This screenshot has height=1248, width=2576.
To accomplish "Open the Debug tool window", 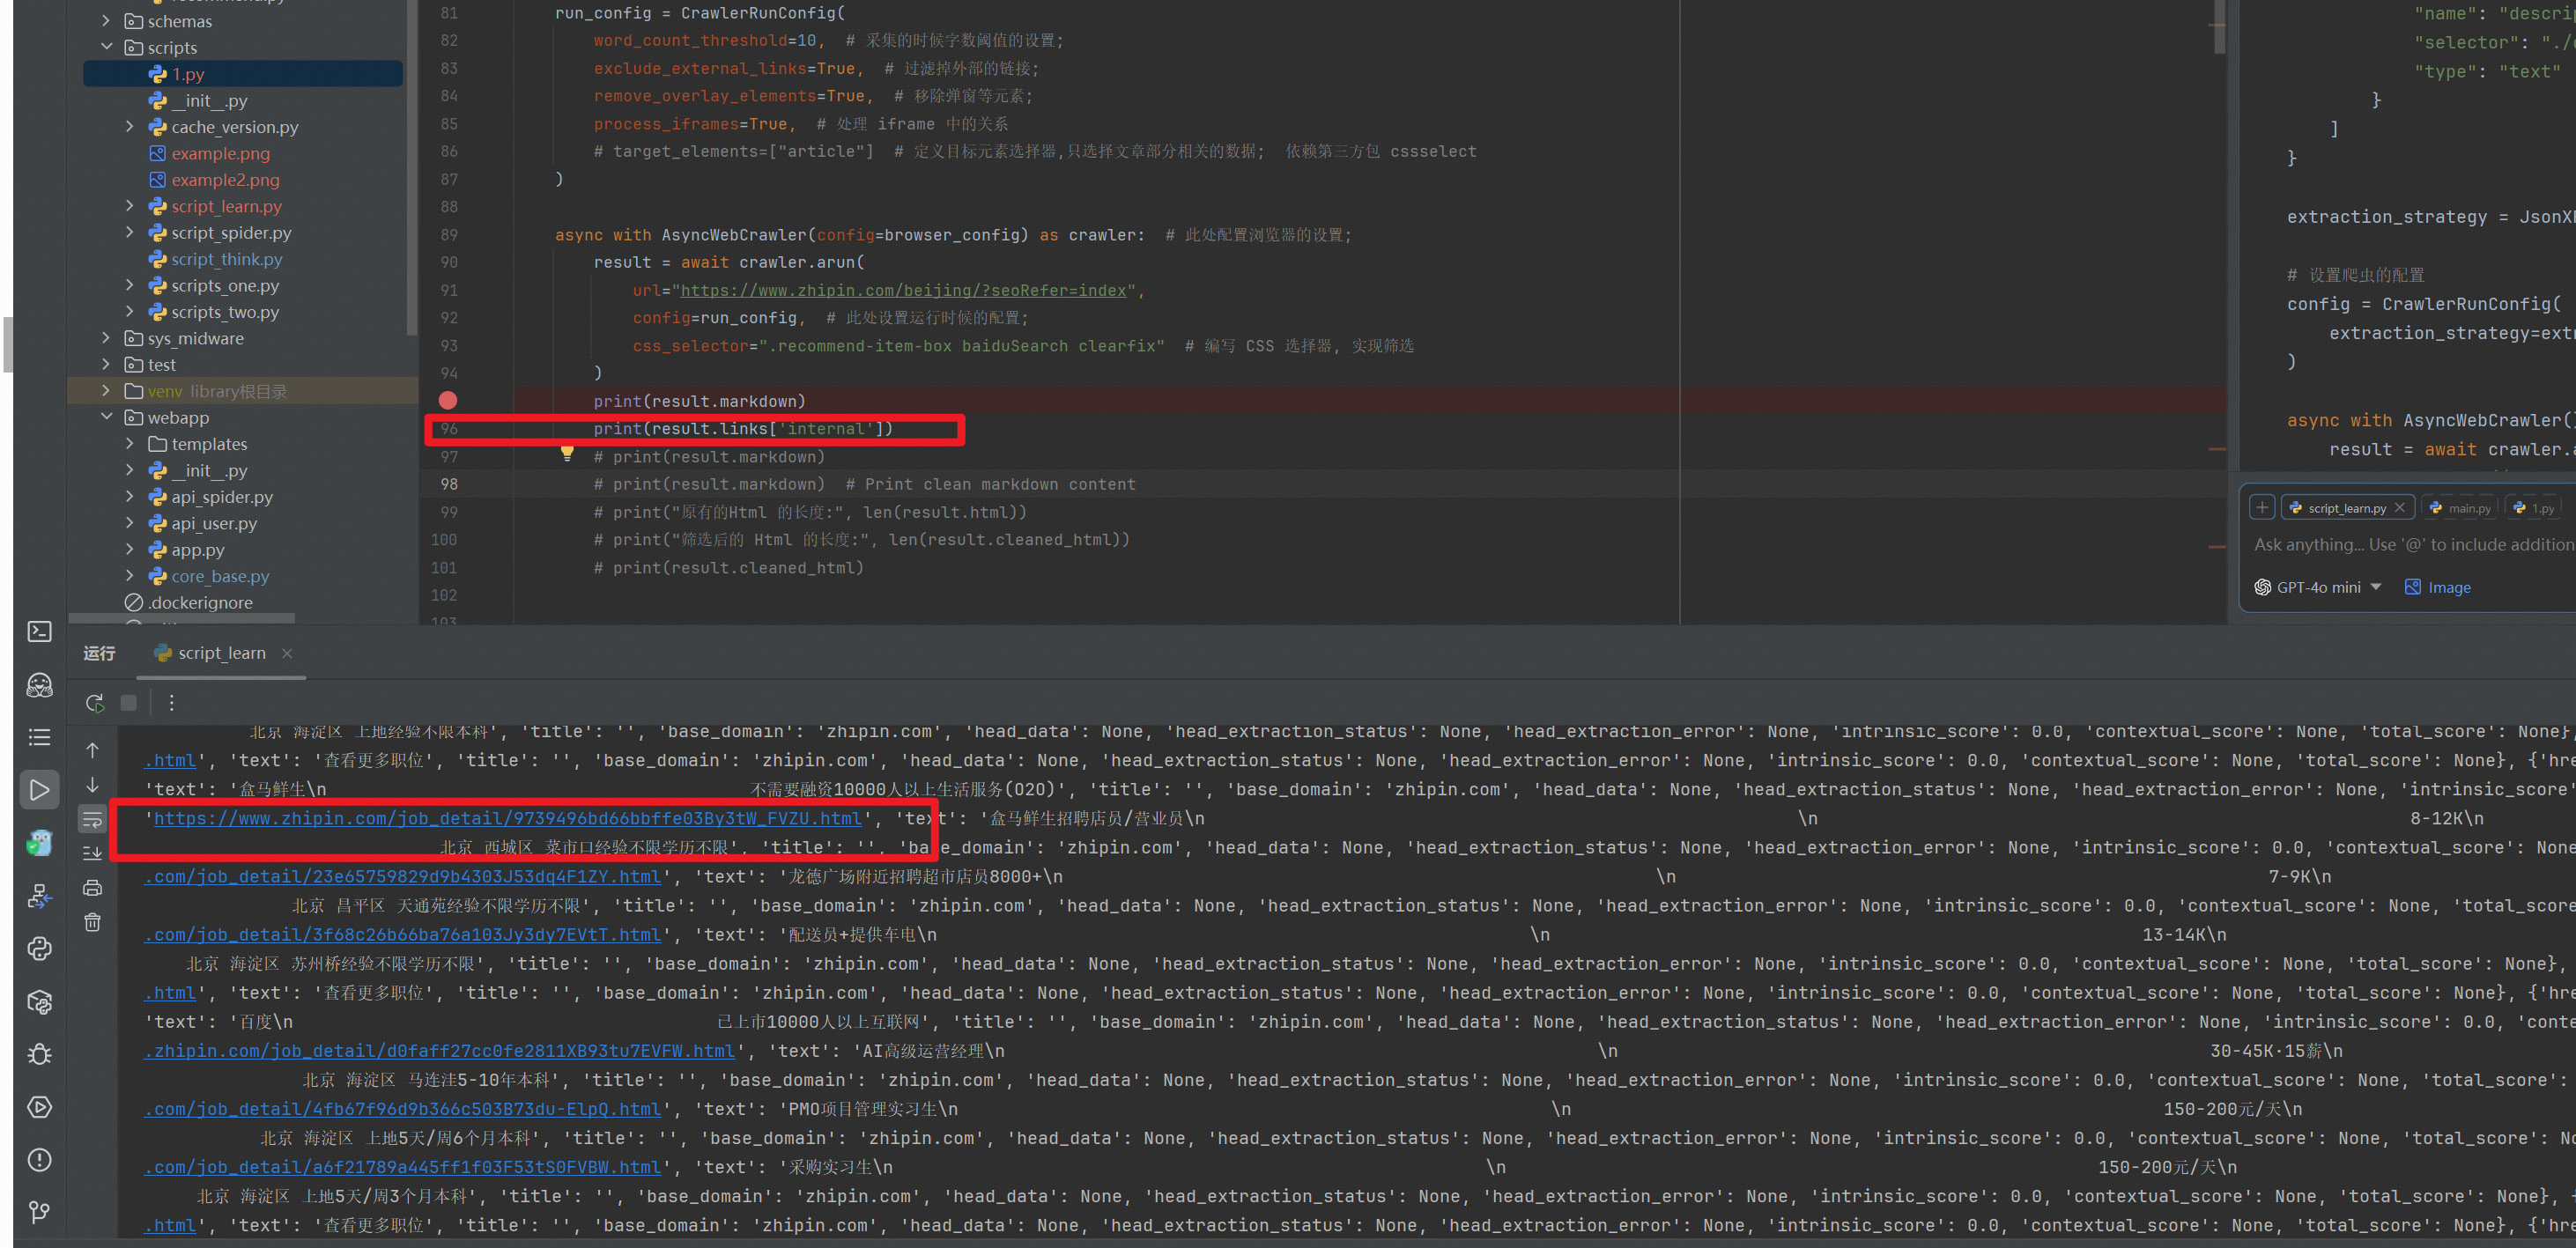I will (x=39, y=1054).
